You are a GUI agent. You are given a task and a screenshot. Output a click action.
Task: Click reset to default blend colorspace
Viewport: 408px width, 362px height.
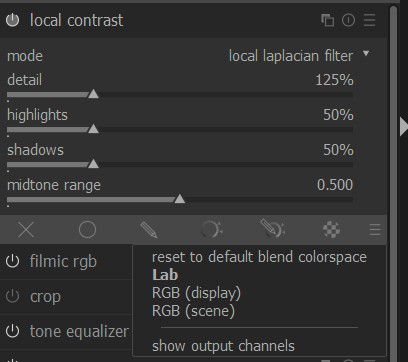(259, 257)
